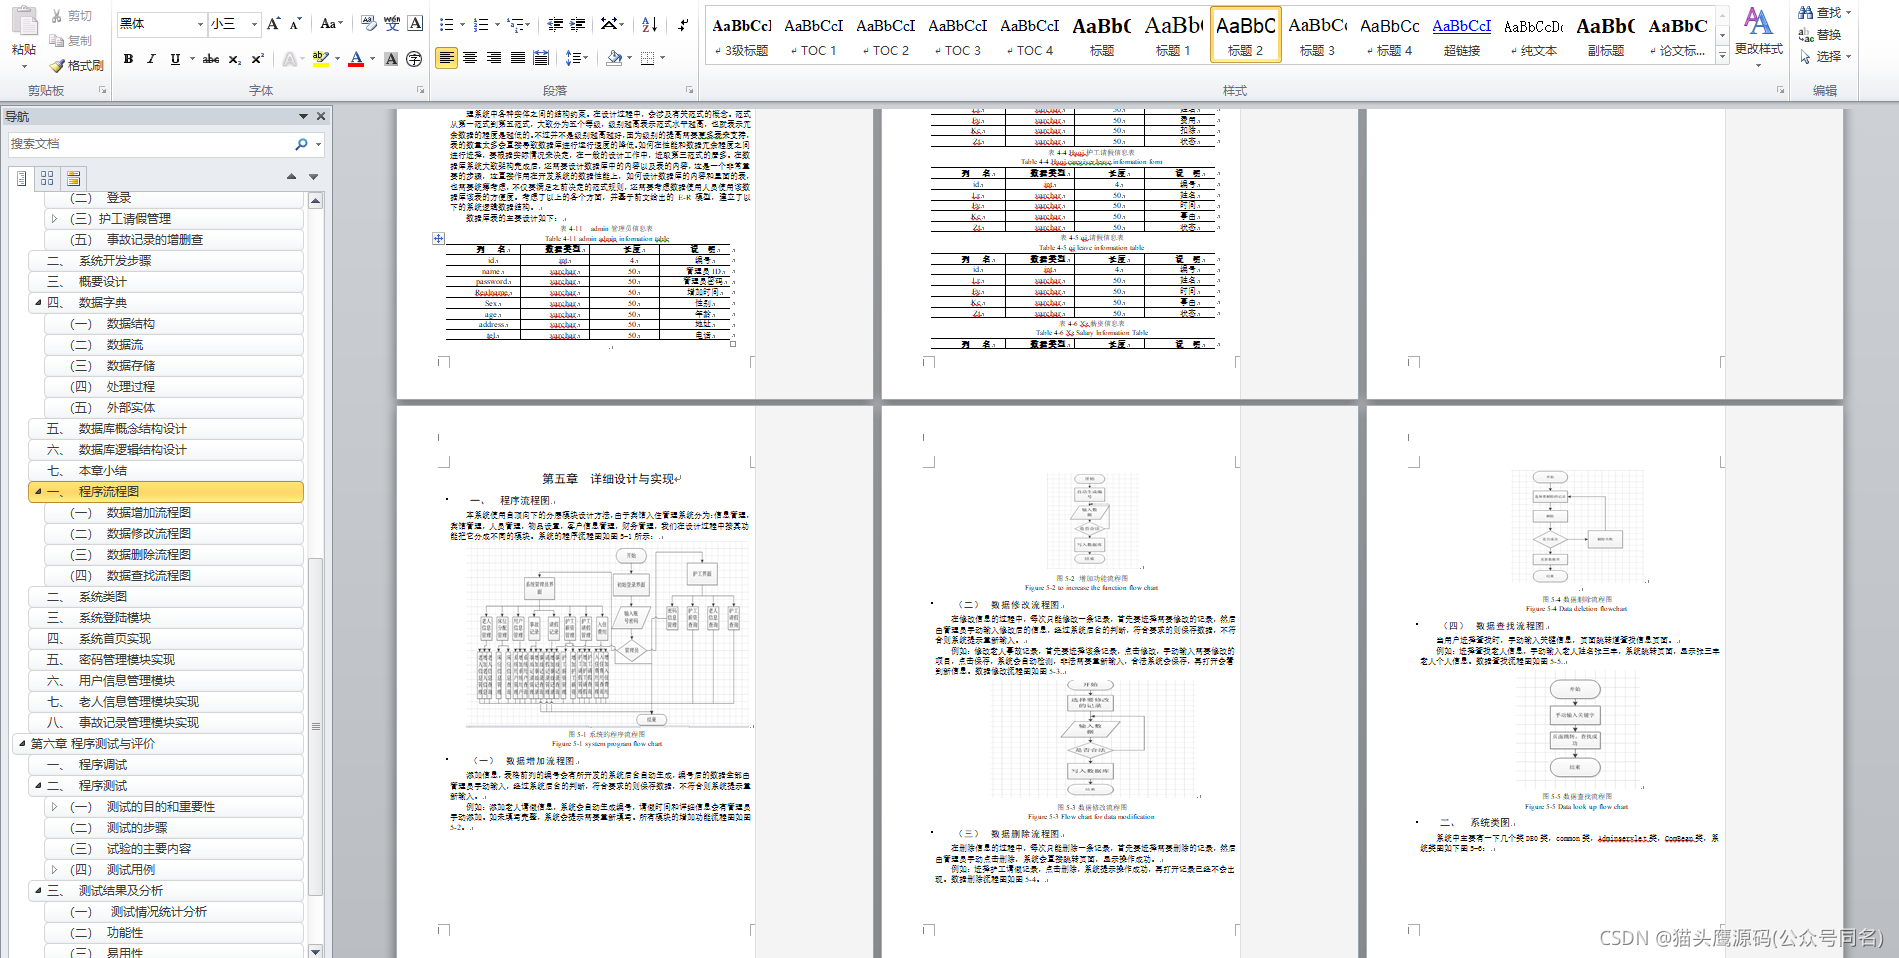1899x958 pixels.
Task: Click the 更改样式 button
Action: click(1758, 35)
